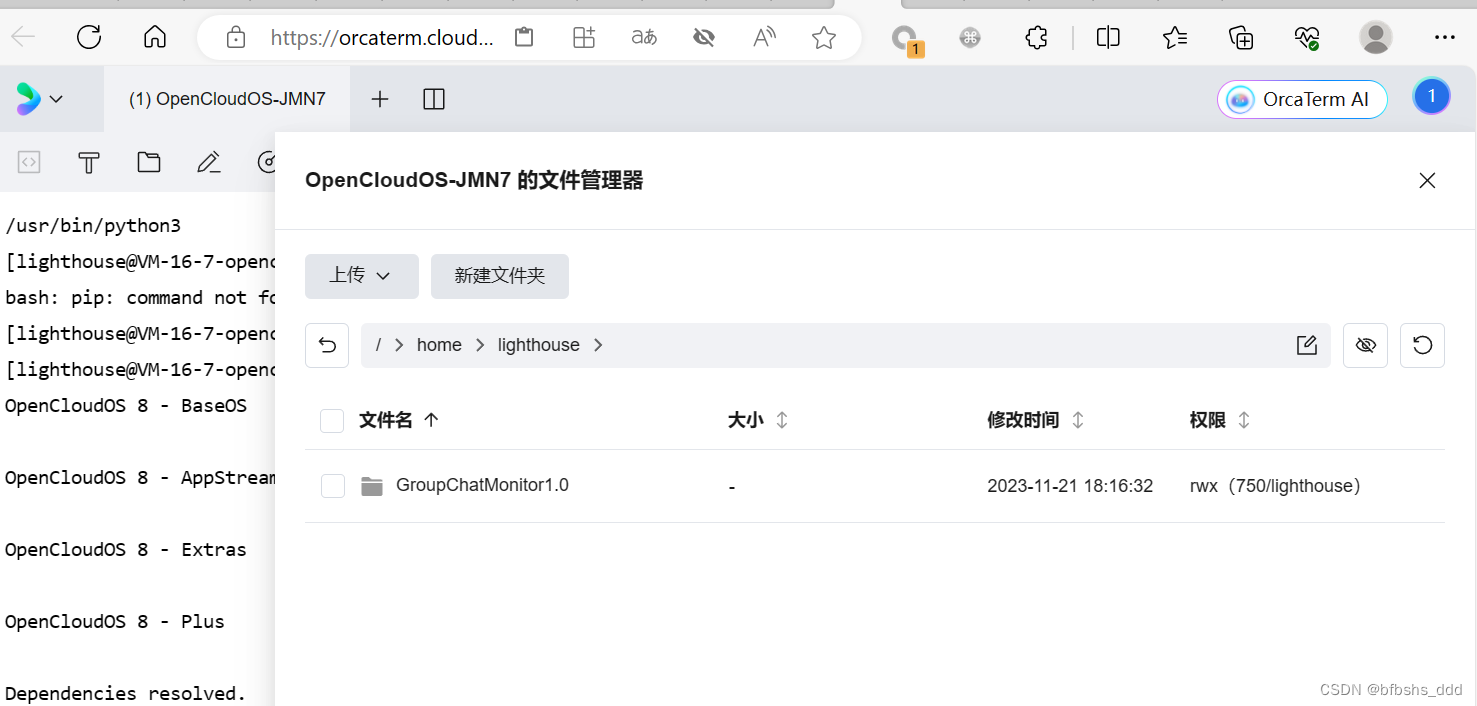Add a new terminal session tab

point(380,99)
